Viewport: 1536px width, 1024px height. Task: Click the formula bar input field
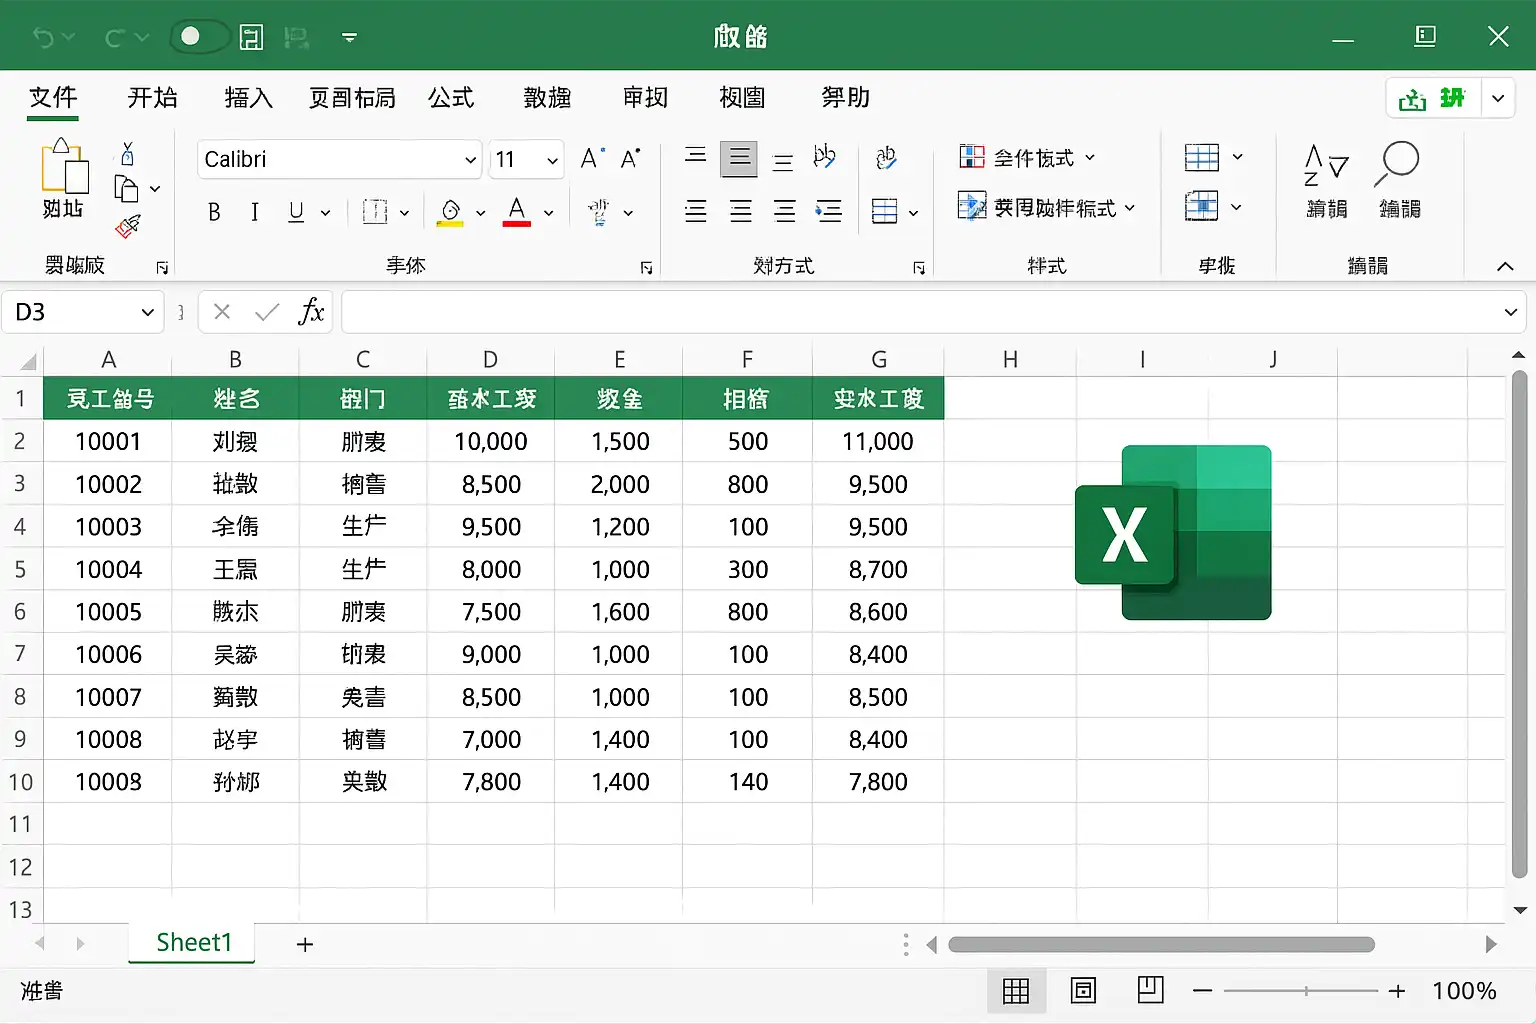[920, 312]
